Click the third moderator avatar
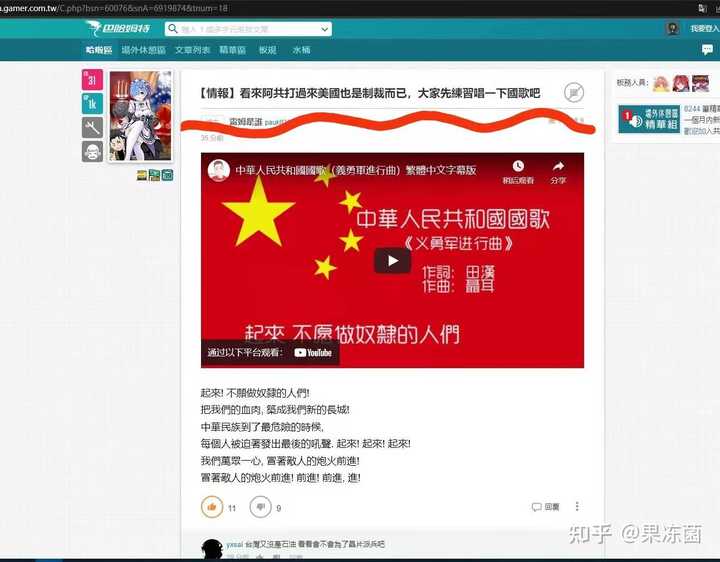Screen dimensions: 720x562 point(700,83)
